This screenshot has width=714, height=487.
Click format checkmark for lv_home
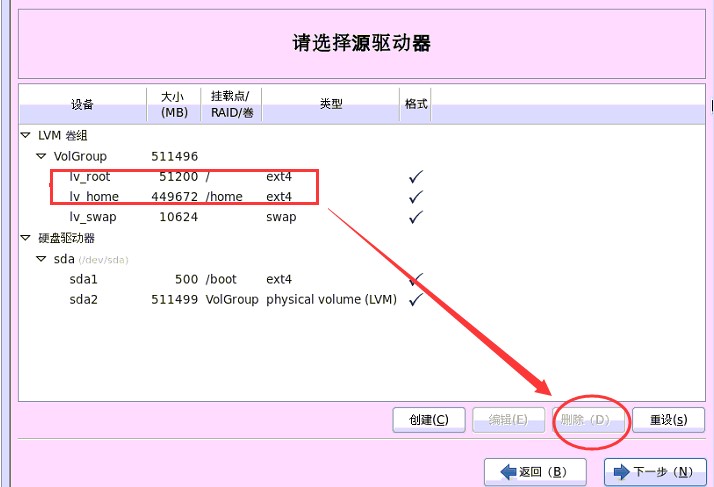416,197
